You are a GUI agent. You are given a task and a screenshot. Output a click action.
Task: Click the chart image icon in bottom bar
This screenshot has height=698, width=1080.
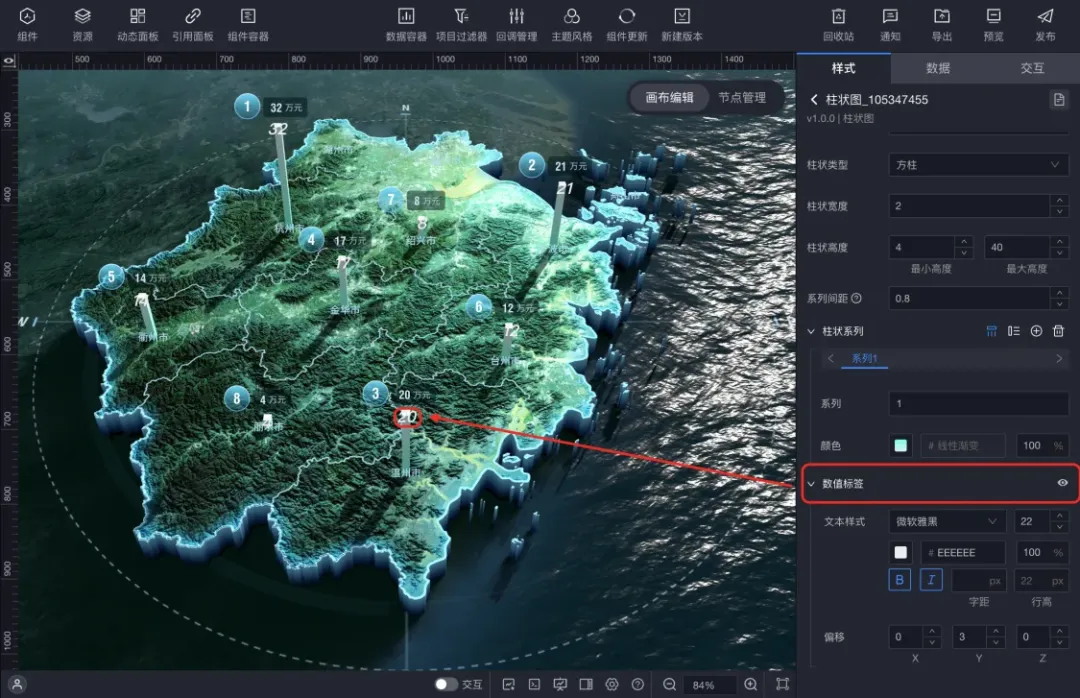pyautogui.click(x=508, y=684)
